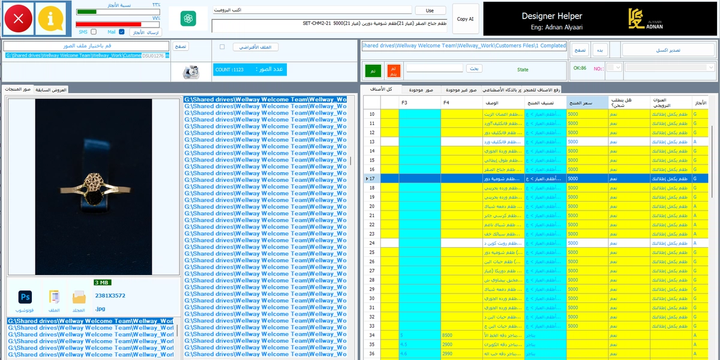Uncheck the Mail checkbox

pyautogui.click(x=122, y=32)
